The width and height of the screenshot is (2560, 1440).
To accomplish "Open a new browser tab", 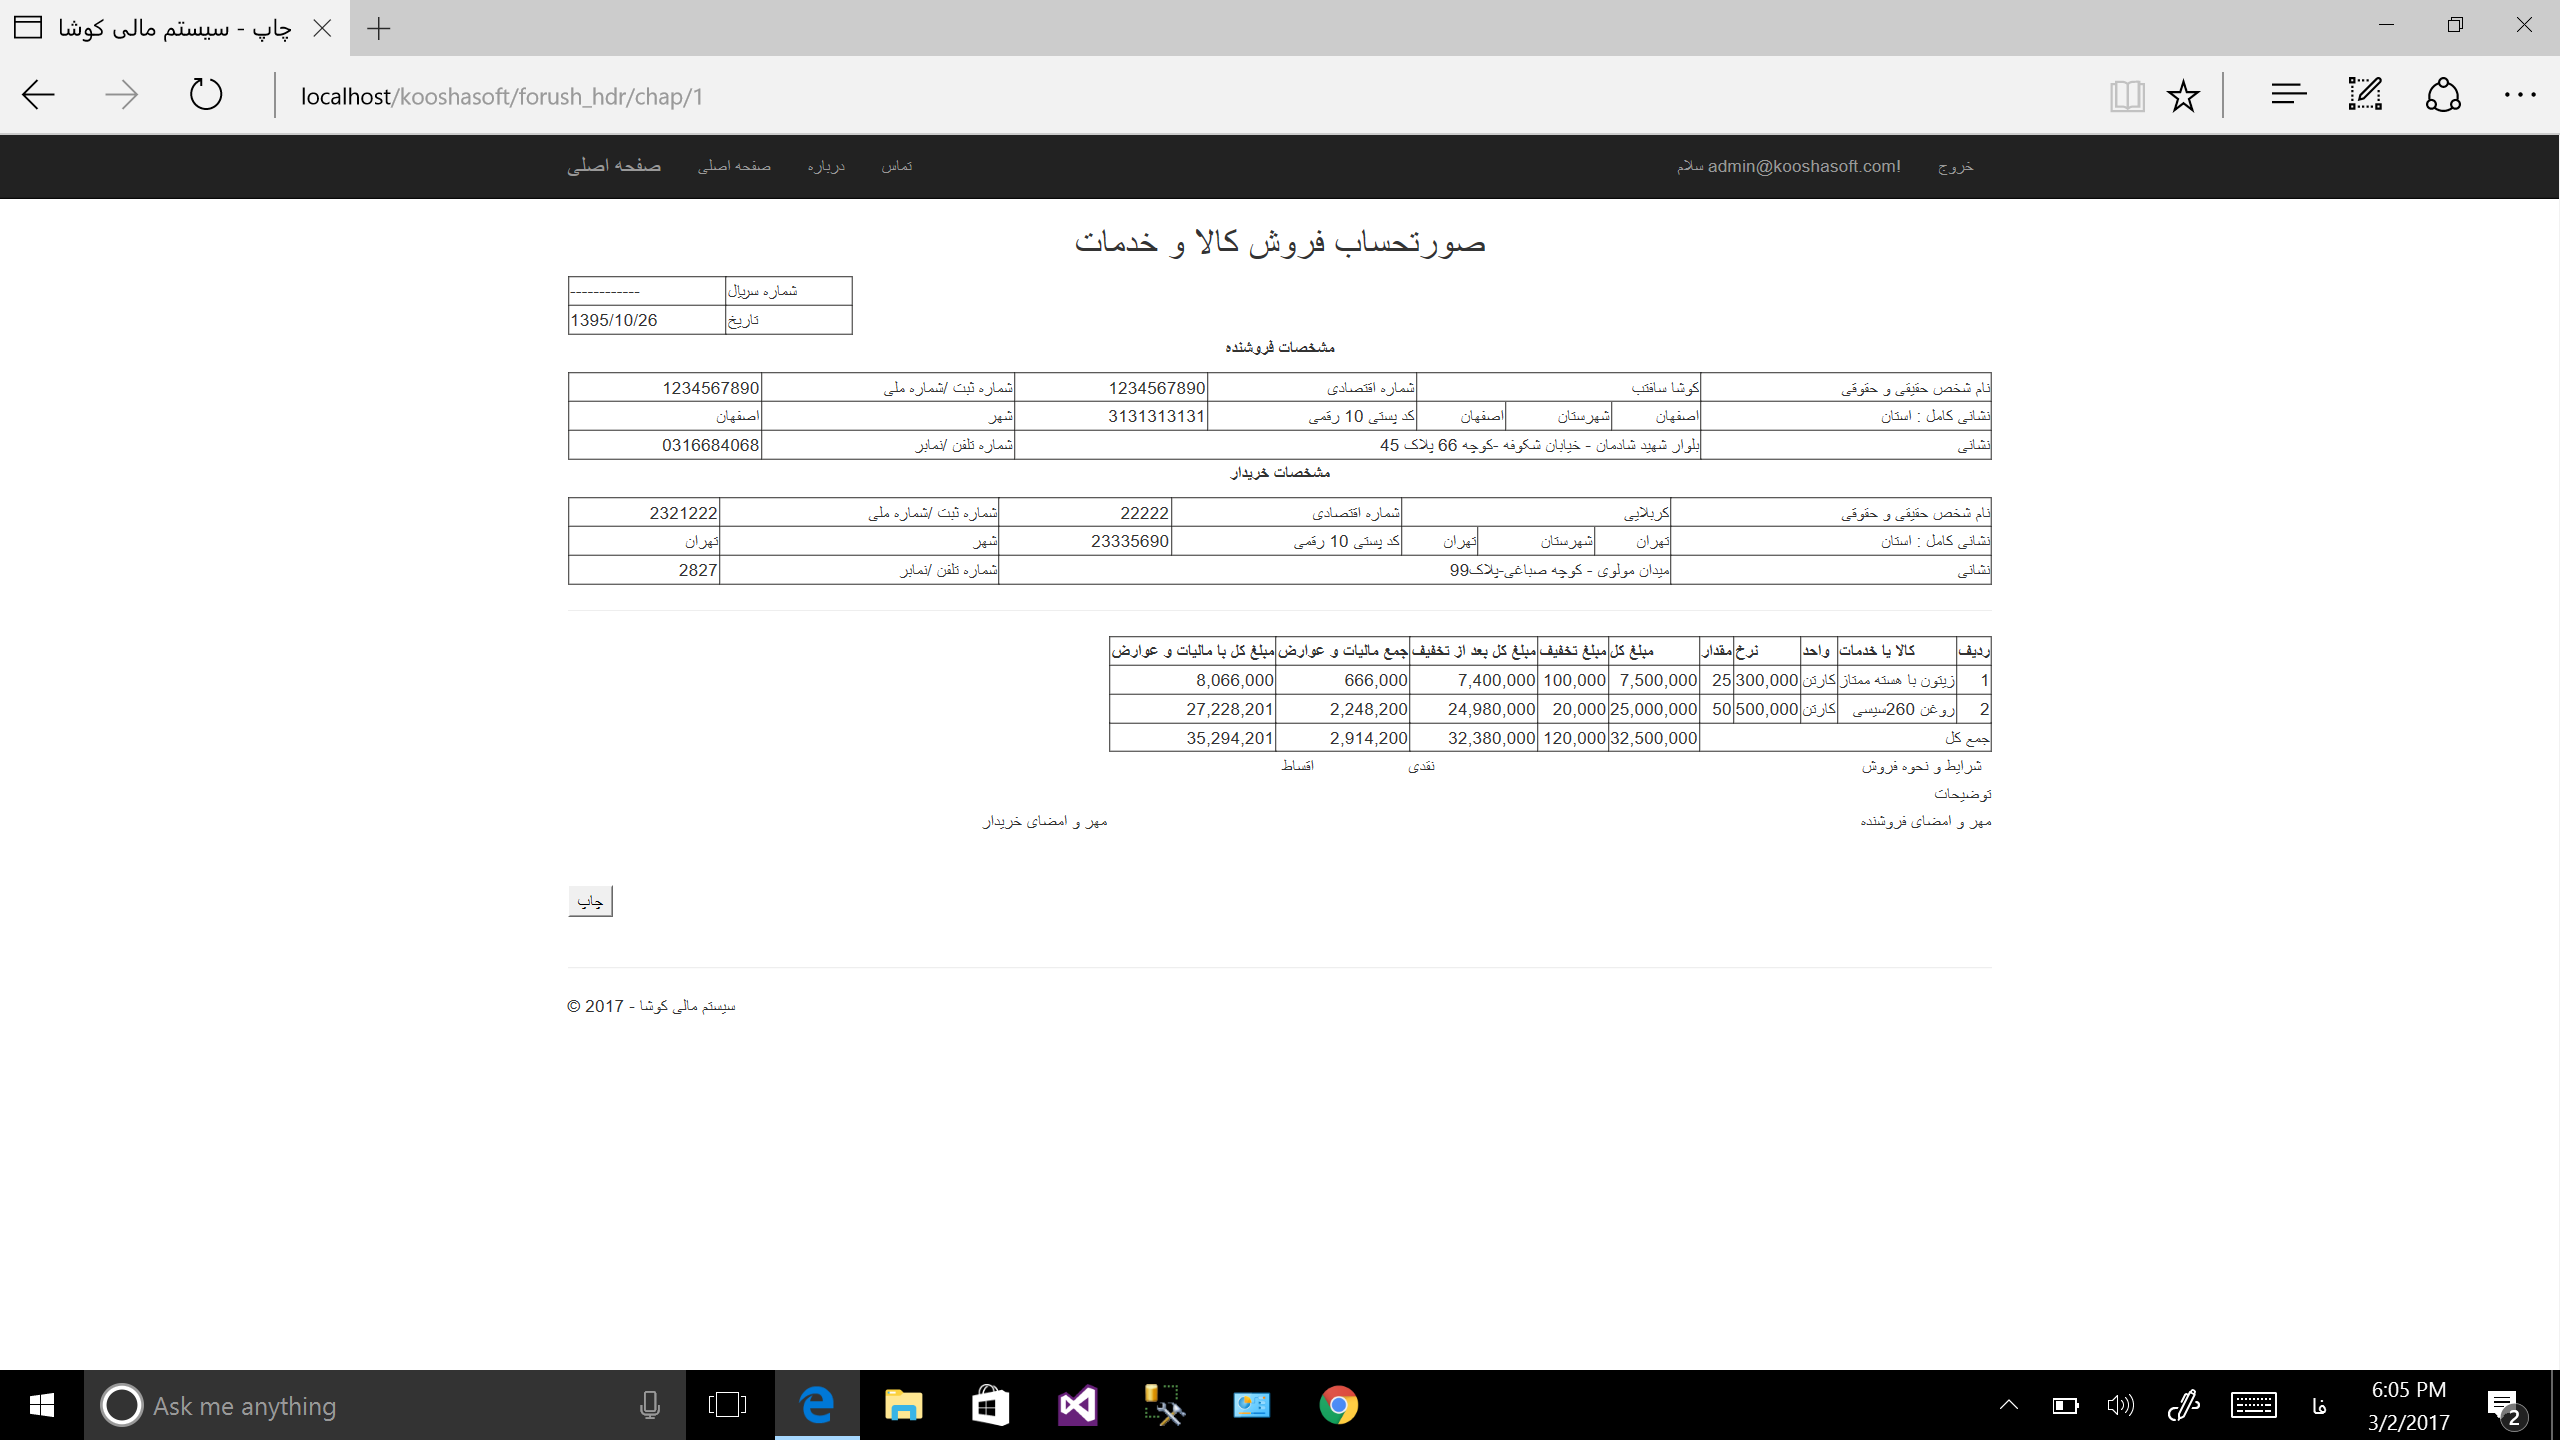I will 378,28.
